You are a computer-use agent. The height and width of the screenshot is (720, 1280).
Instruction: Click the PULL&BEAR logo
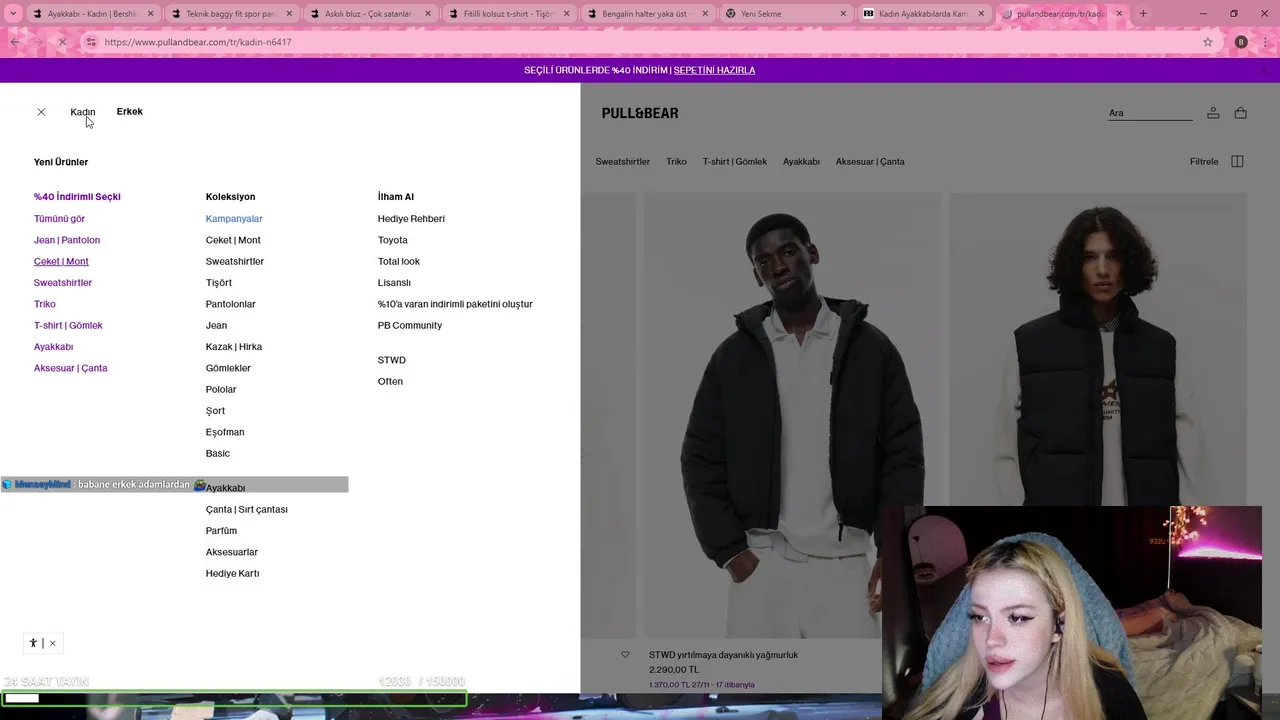click(x=640, y=113)
